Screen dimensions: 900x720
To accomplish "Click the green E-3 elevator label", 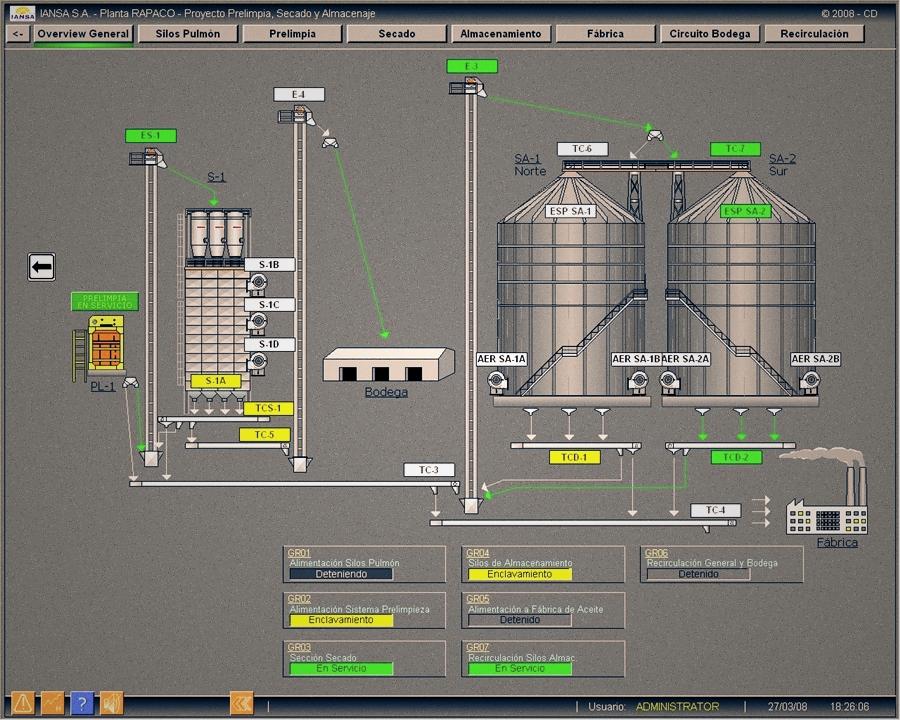I will click(472, 66).
